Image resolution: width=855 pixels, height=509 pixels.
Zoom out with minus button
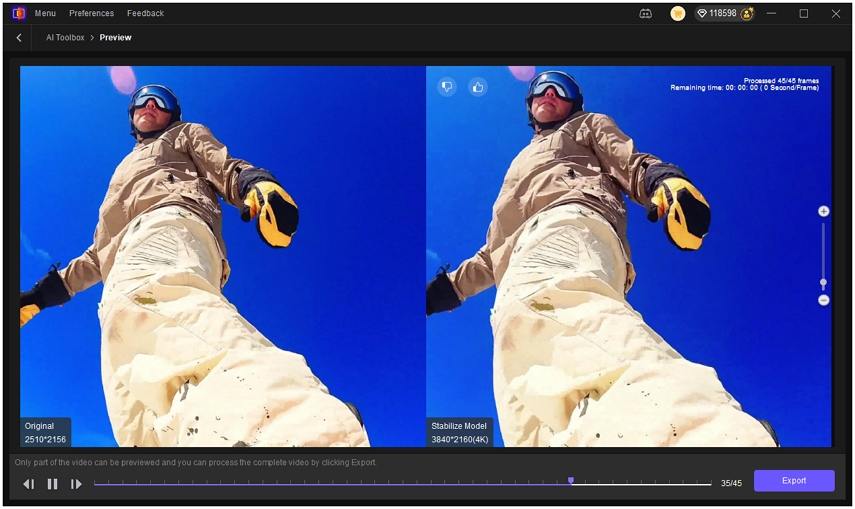point(824,300)
